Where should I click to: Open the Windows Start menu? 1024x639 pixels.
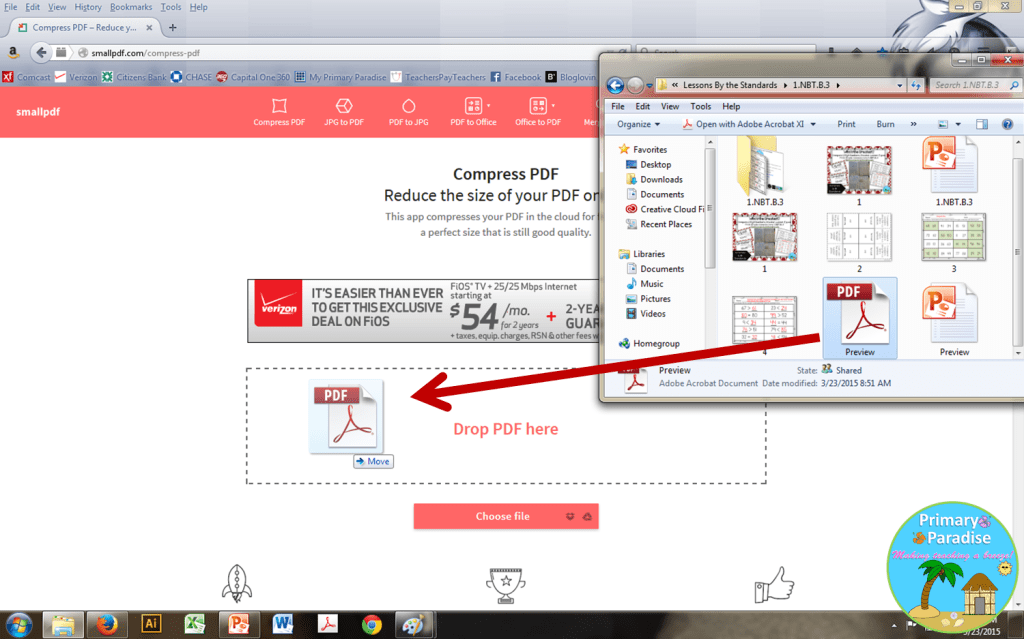19,625
